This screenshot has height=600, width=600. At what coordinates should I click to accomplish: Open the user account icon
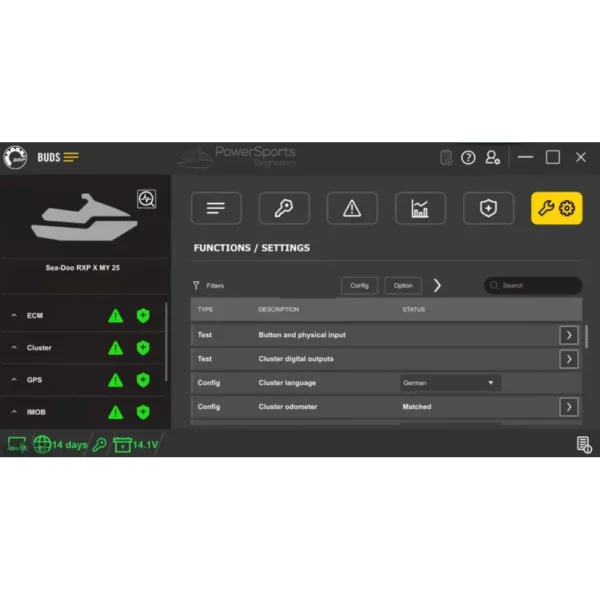pyautogui.click(x=492, y=157)
